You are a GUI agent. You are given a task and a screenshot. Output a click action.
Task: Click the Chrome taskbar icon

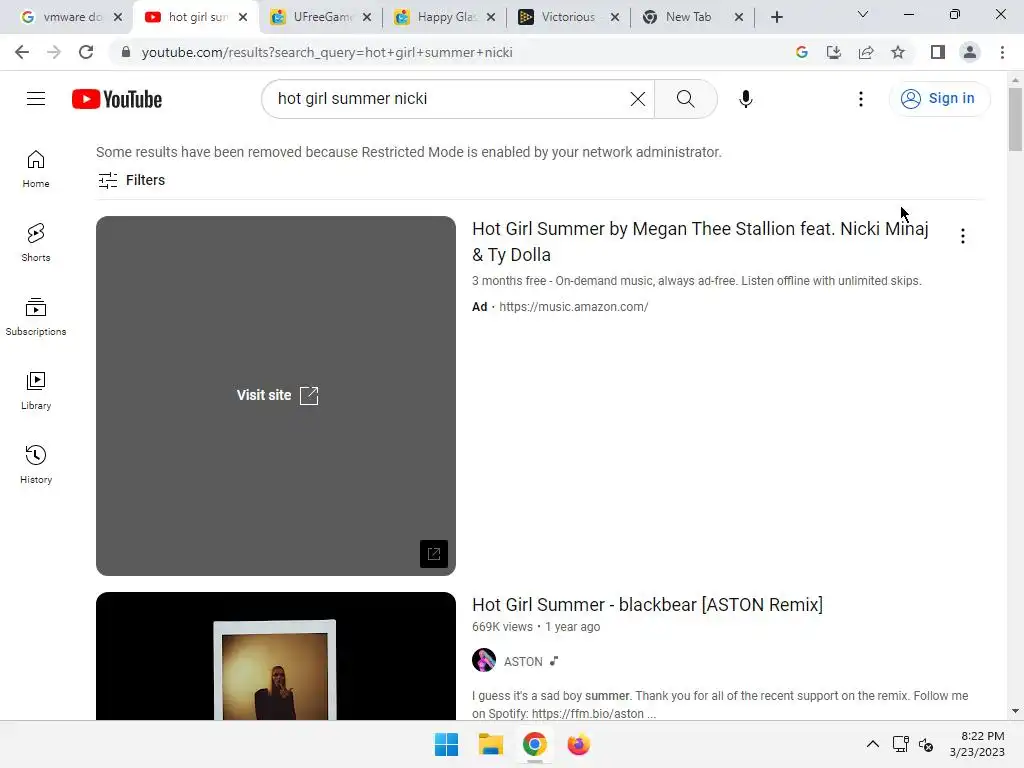[534, 744]
